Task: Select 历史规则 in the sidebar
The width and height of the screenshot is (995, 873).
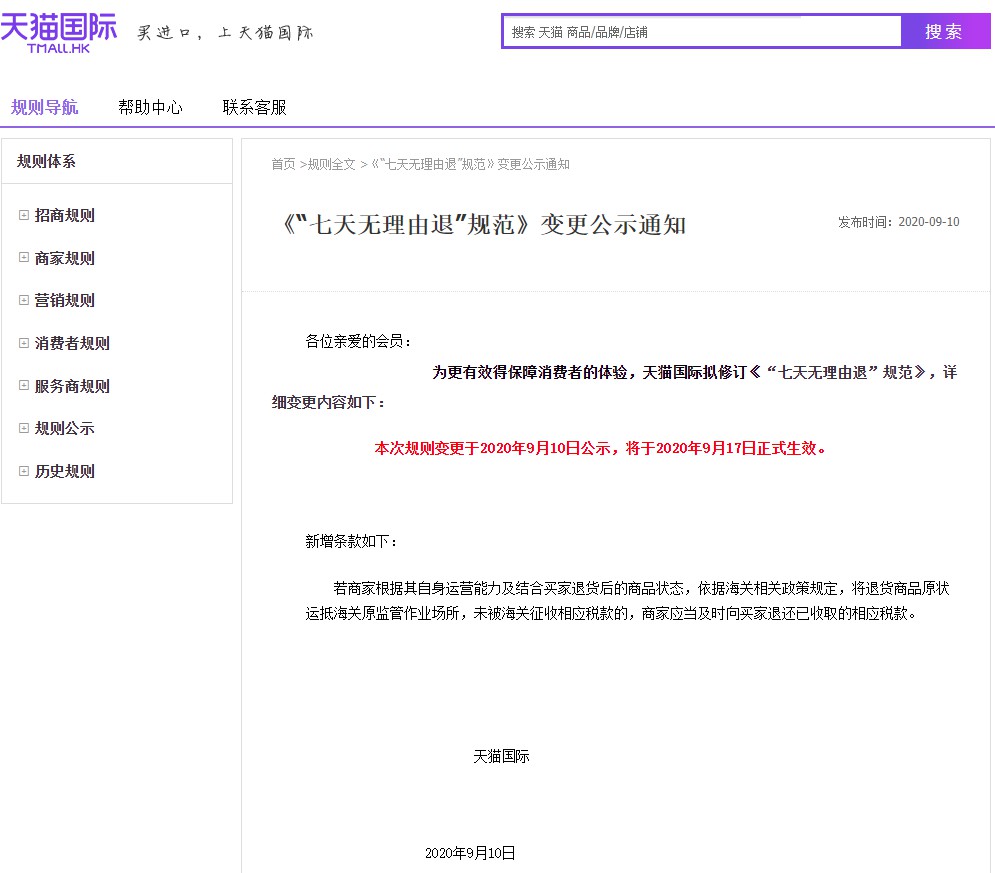Action: [x=65, y=471]
